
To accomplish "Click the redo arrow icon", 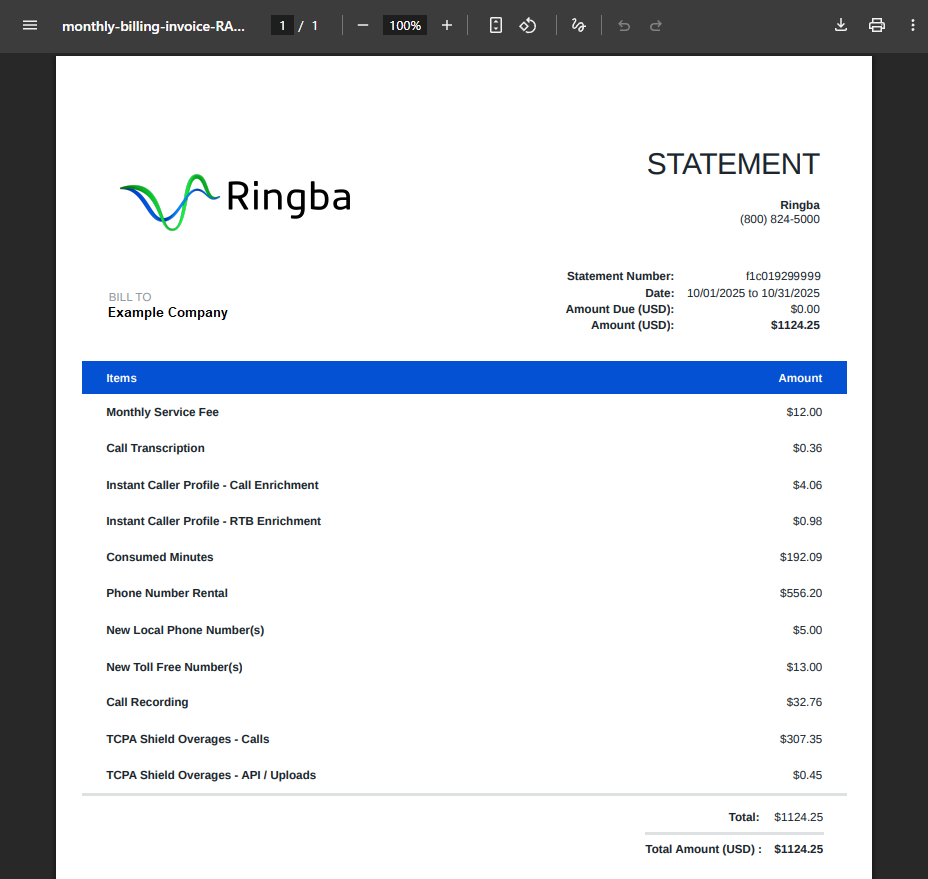I will pyautogui.click(x=655, y=25).
